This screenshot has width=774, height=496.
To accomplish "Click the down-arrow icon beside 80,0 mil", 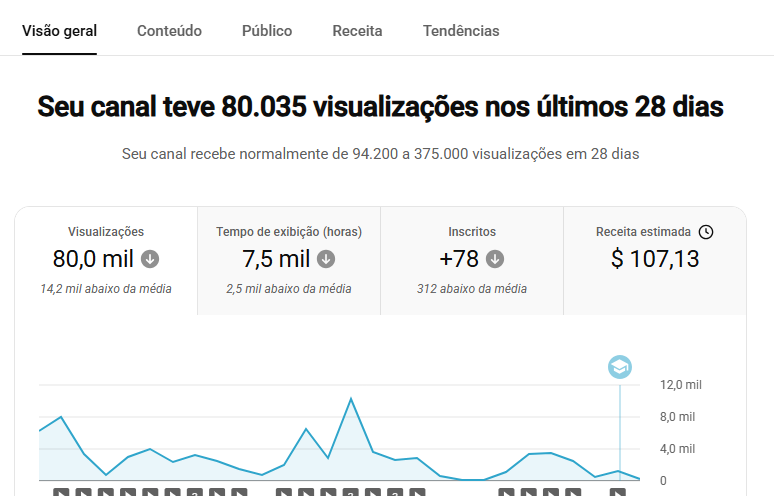I will pyautogui.click(x=150, y=259).
